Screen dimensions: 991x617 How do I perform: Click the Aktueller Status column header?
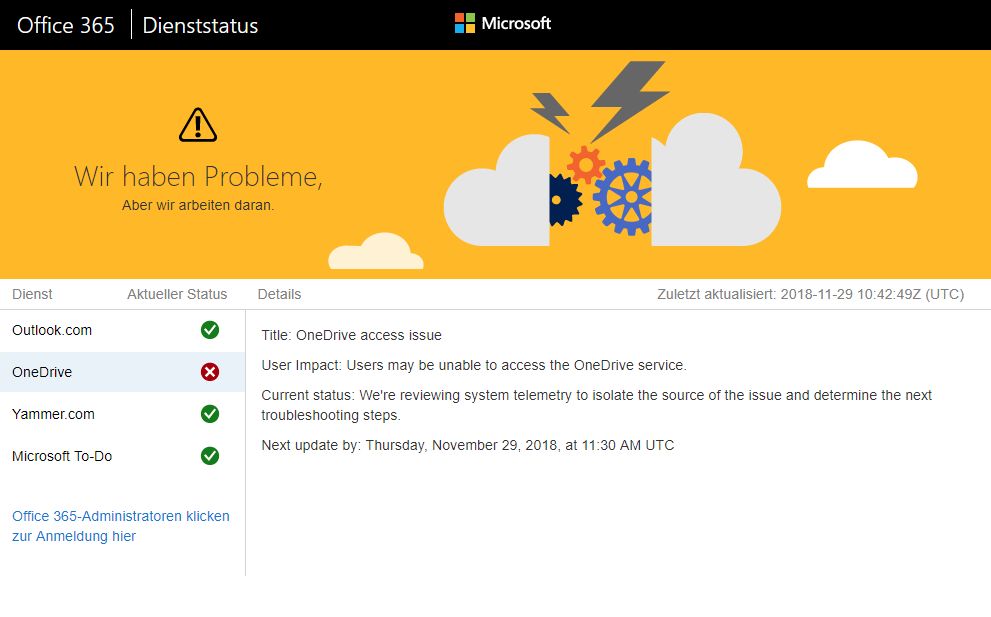tap(177, 294)
